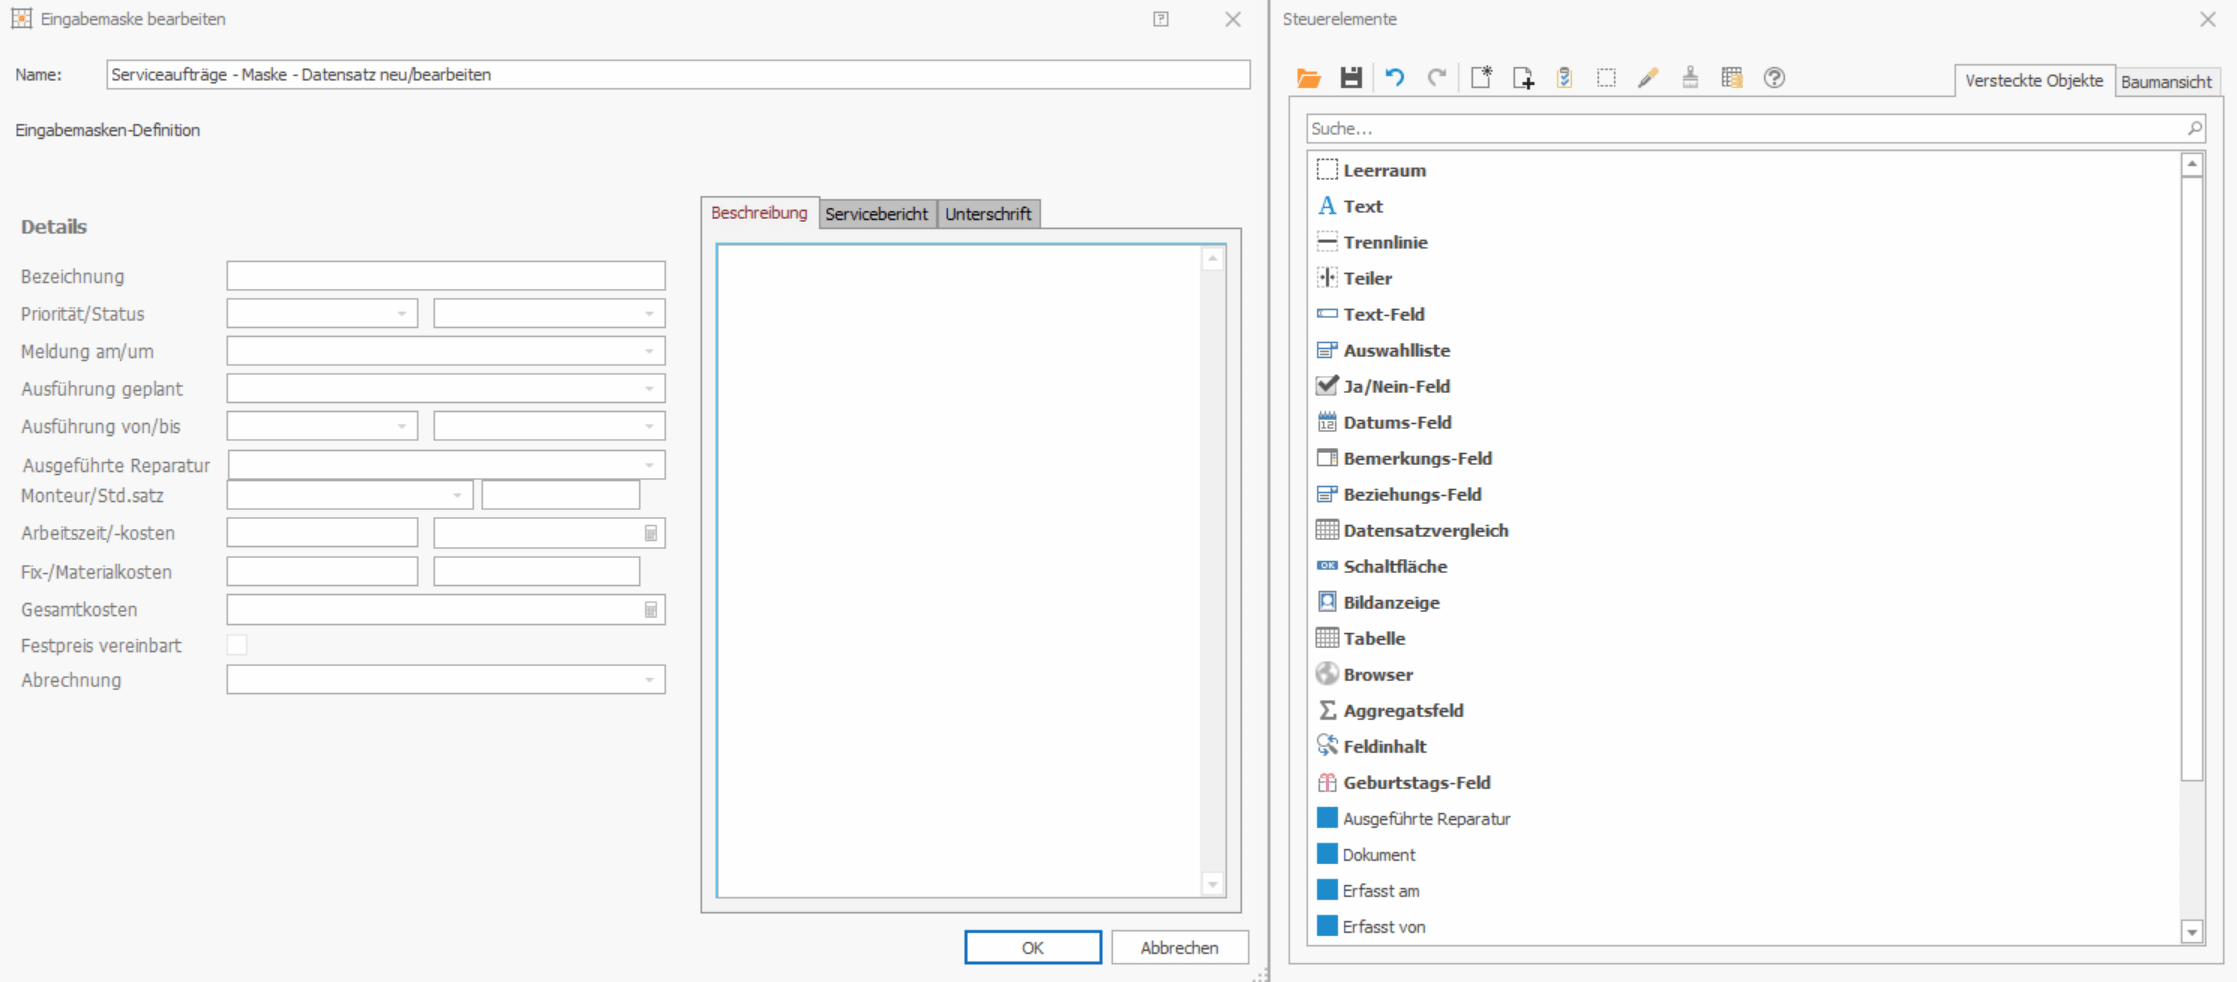Click the magnifier icon in the Suche field
Screen dimensions: 2237x982
(2194, 128)
